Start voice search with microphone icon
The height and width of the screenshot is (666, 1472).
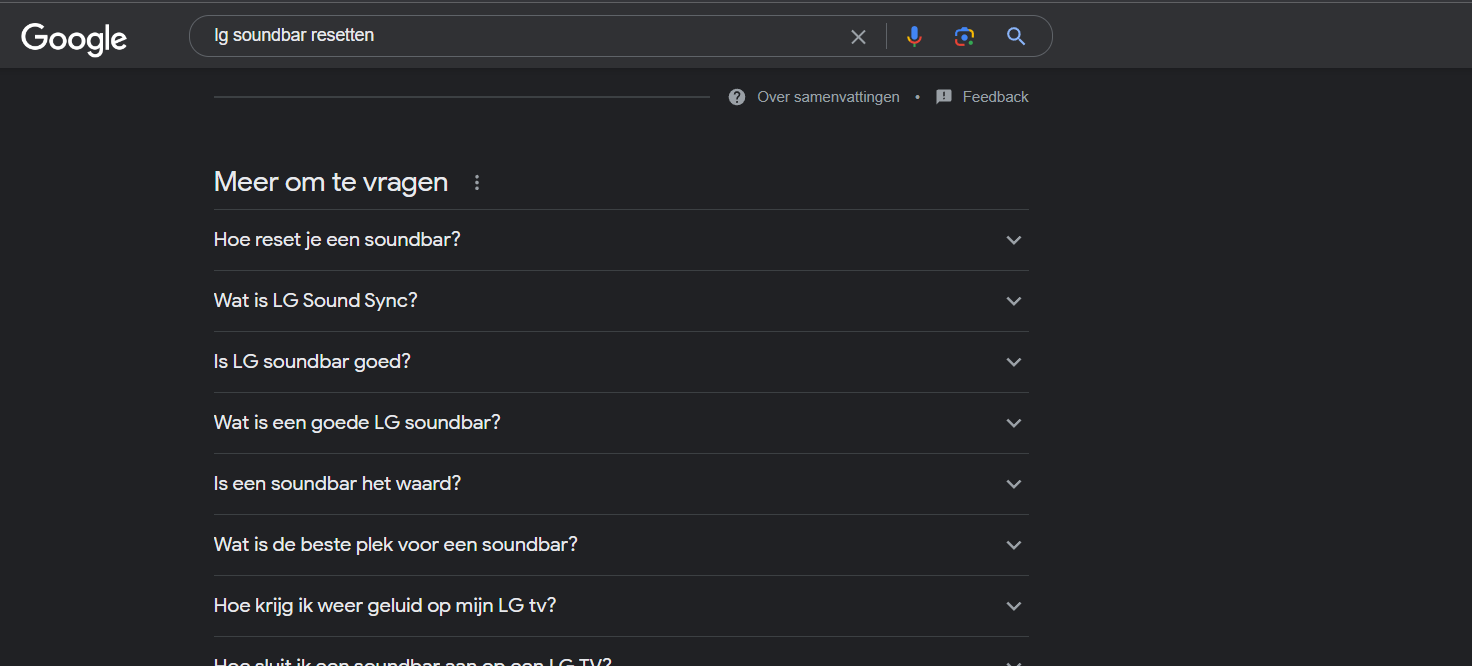(914, 37)
